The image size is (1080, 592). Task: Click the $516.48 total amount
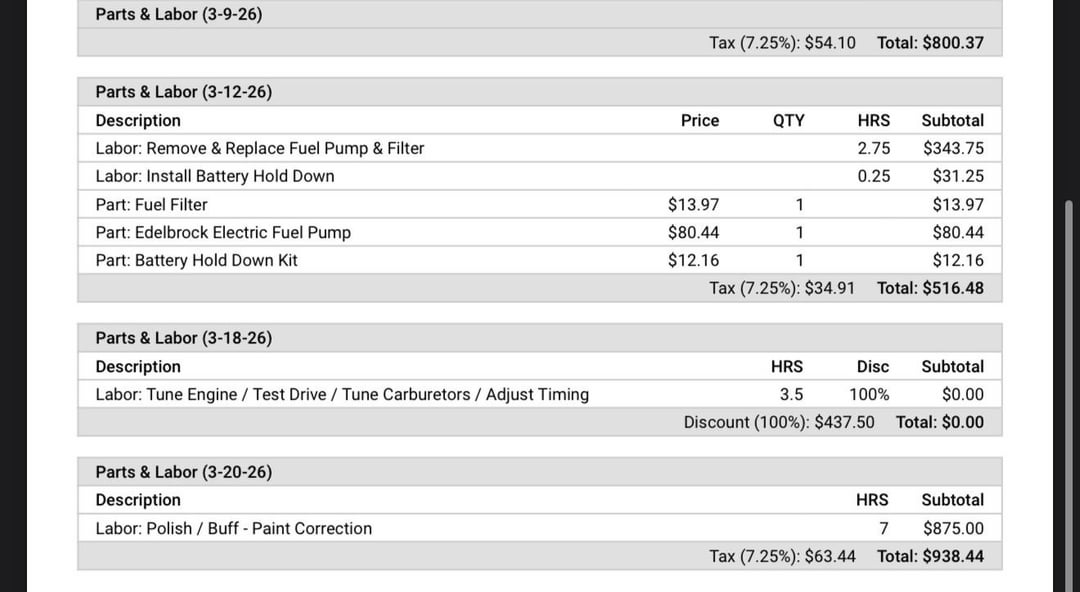coord(952,288)
